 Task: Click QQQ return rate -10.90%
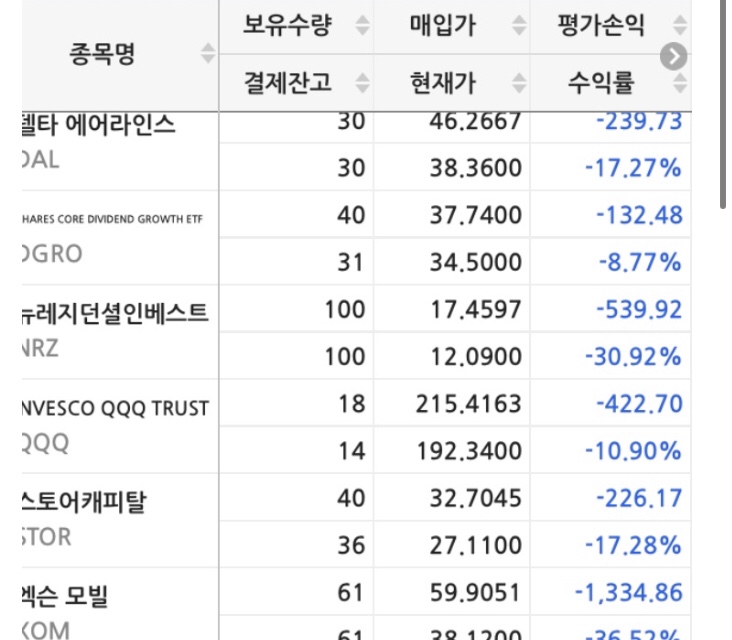tap(633, 451)
